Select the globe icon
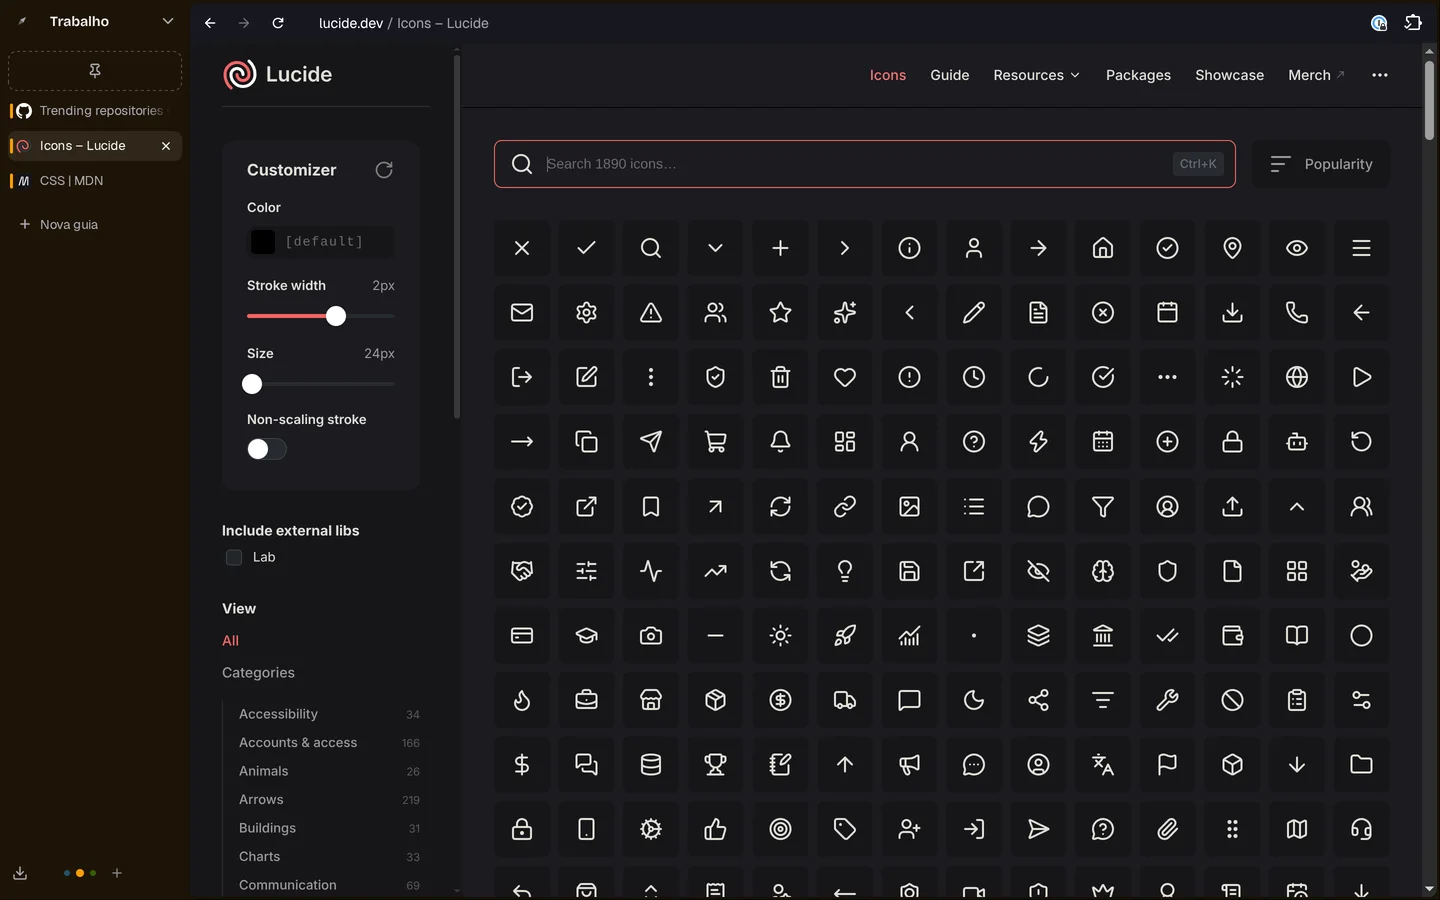1440x900 pixels. click(1297, 377)
